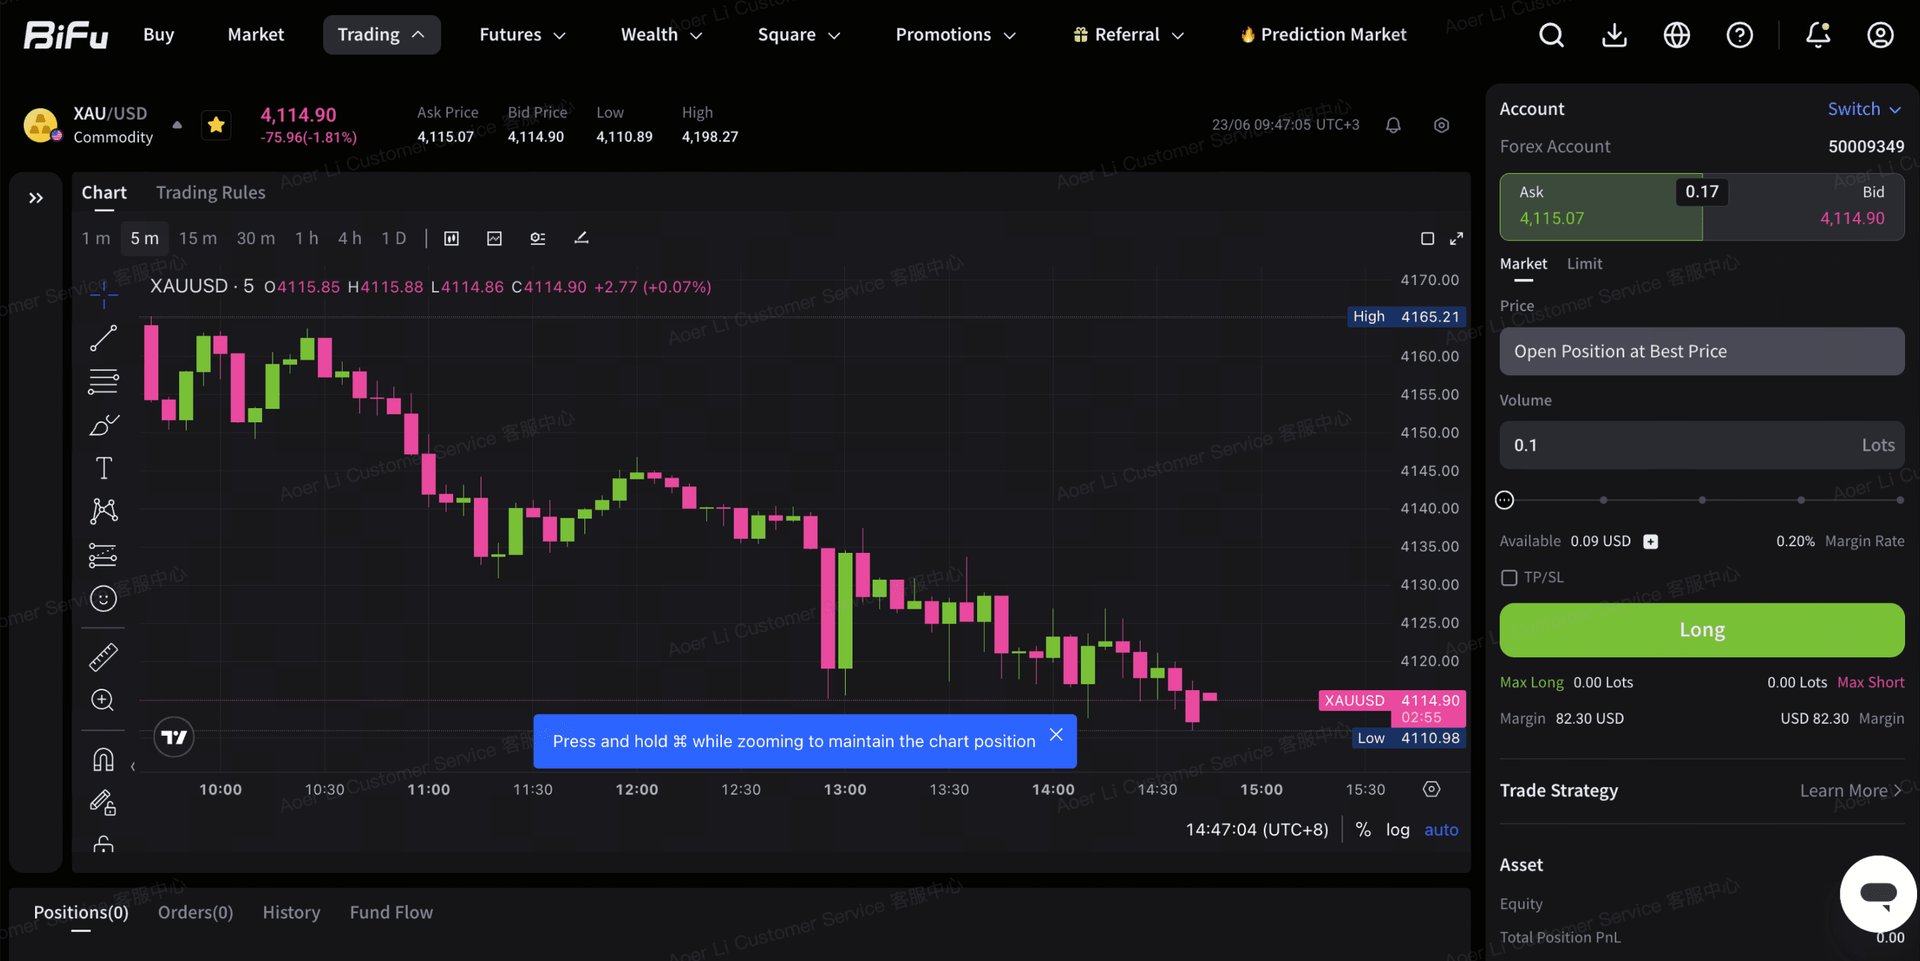Click the green Long button
The width and height of the screenshot is (1920, 961).
(x=1701, y=630)
